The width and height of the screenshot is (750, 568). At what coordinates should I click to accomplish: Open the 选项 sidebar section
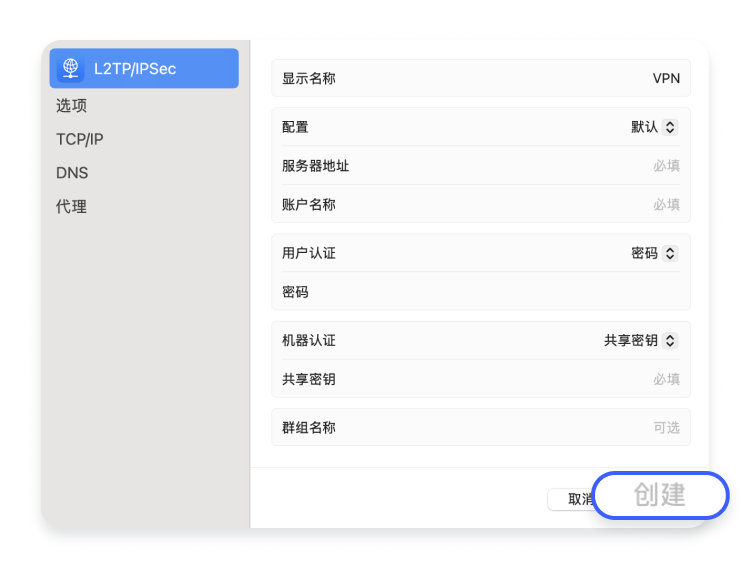[71, 106]
